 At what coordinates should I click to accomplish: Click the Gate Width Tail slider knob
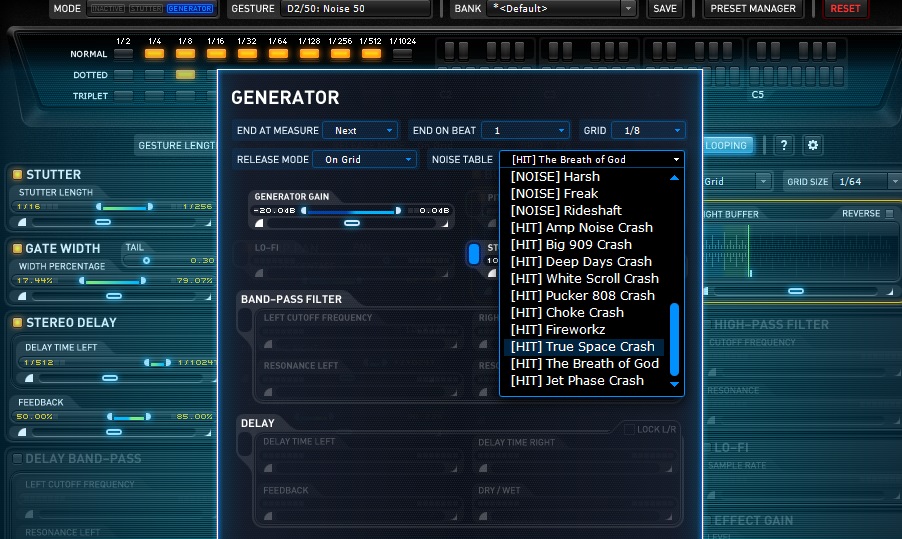tap(146, 261)
